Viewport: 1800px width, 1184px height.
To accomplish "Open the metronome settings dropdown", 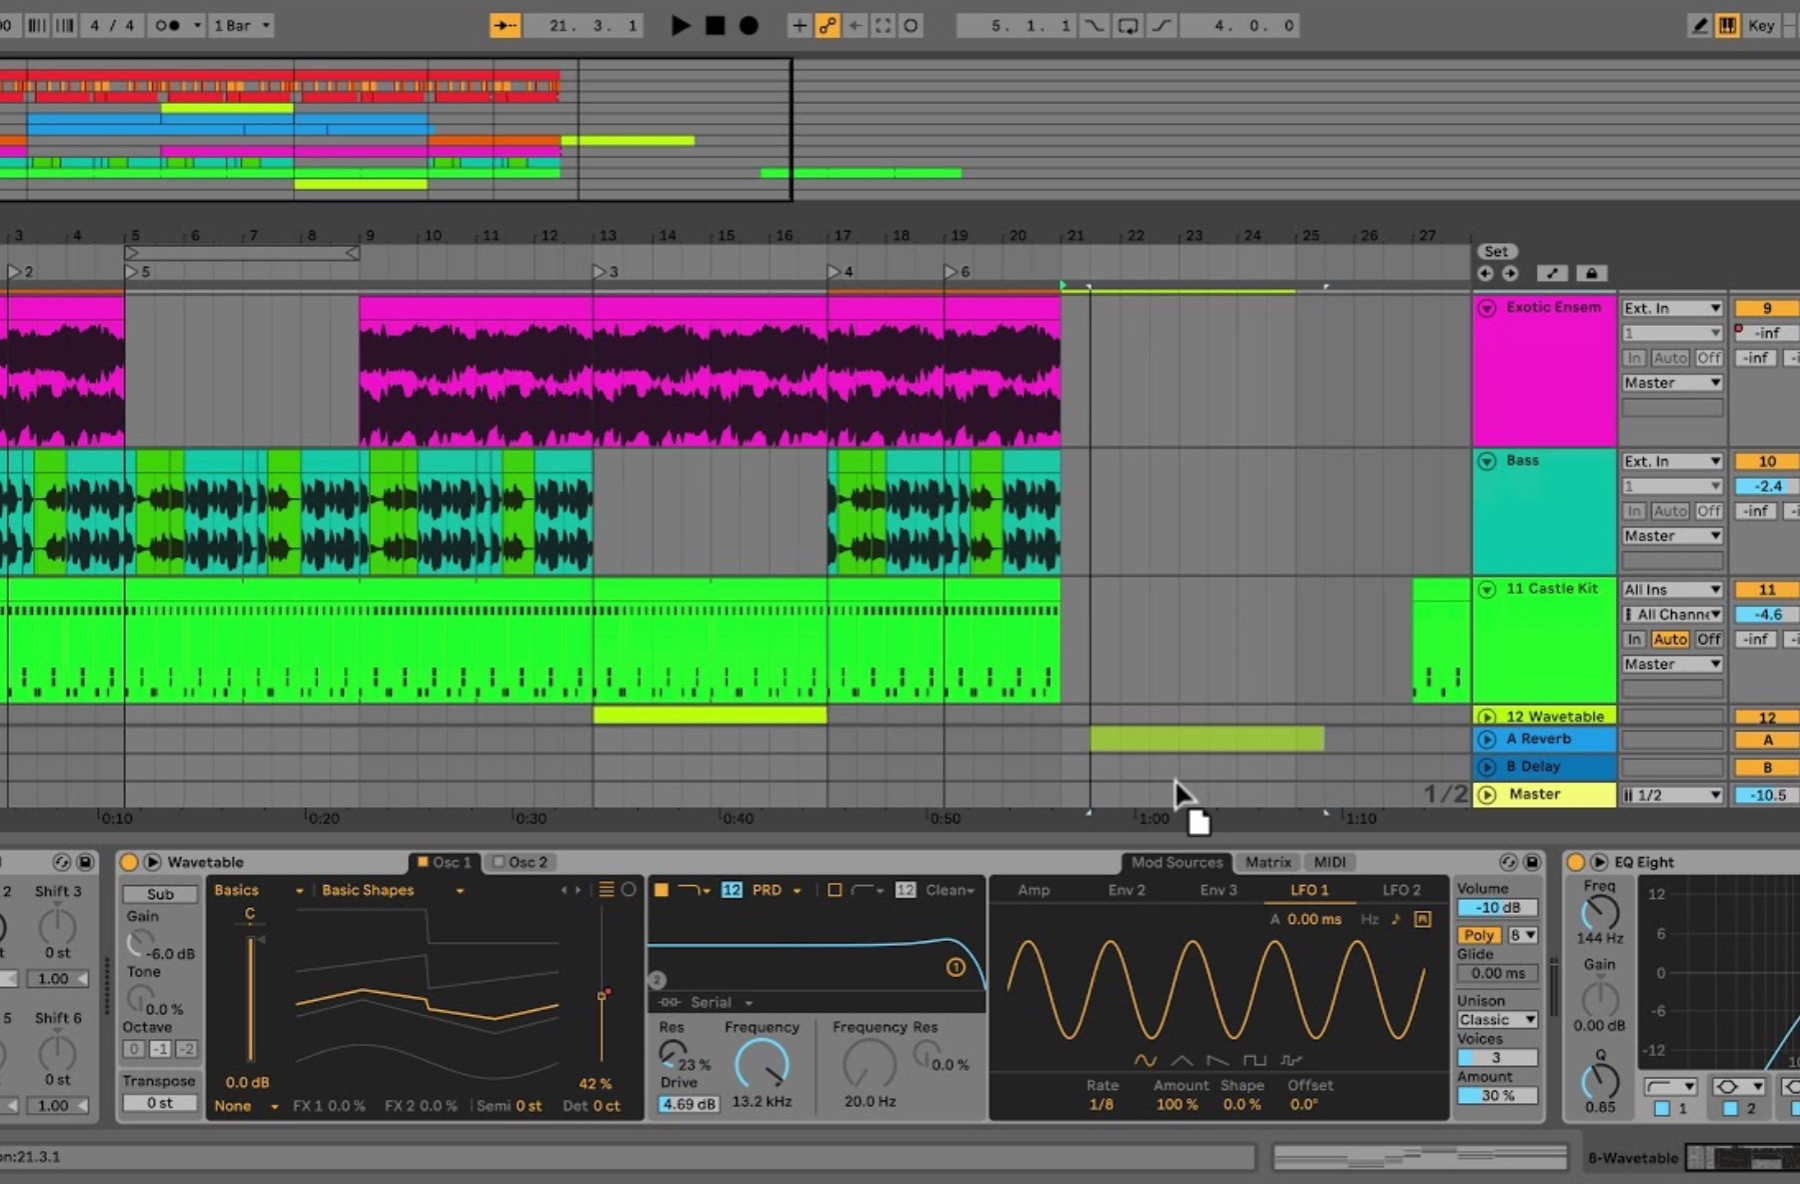I will 197,25.
